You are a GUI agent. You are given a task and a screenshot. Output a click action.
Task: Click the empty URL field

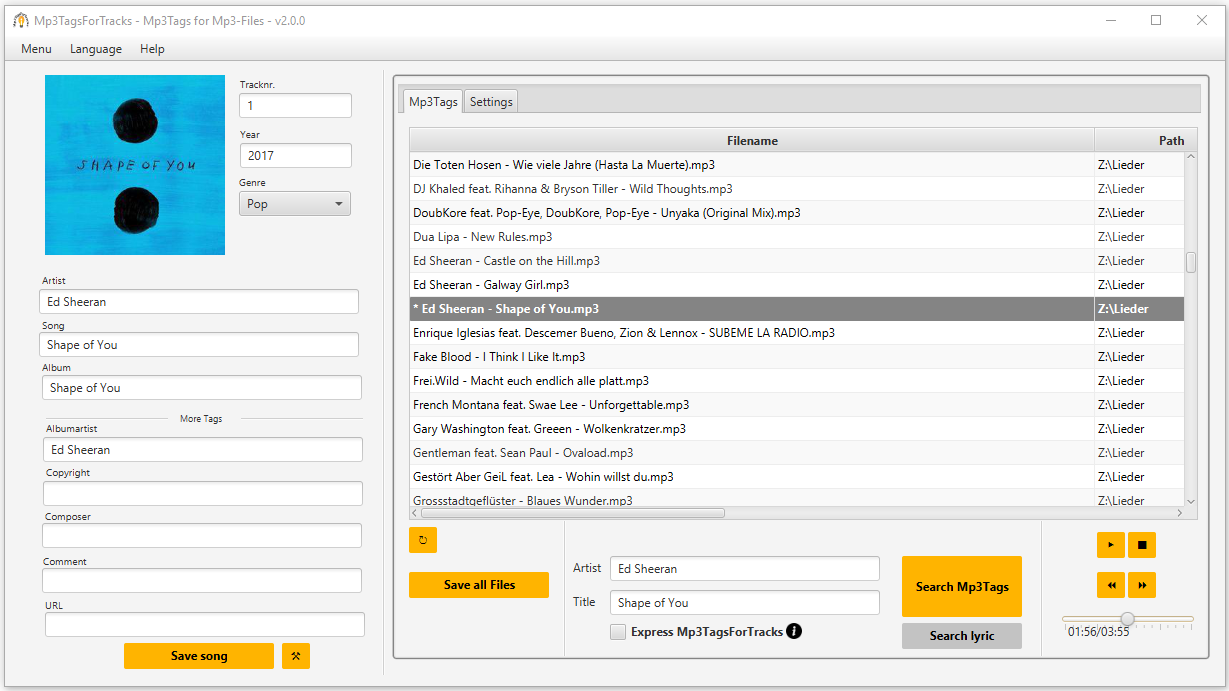click(205, 624)
